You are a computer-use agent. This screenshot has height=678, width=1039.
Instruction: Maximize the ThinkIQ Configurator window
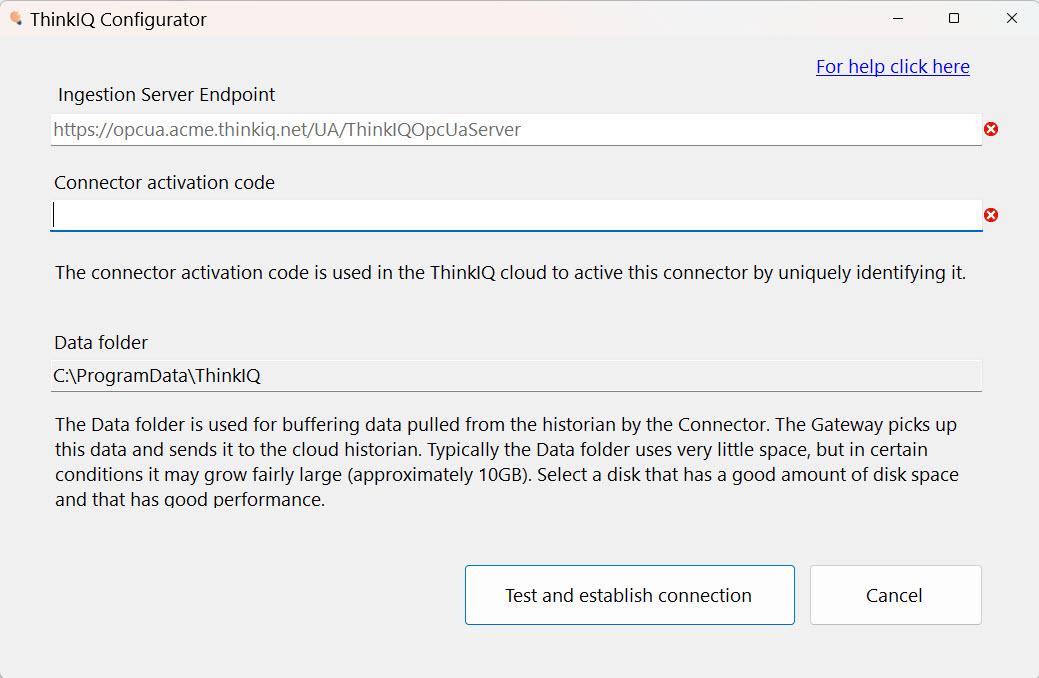(954, 19)
